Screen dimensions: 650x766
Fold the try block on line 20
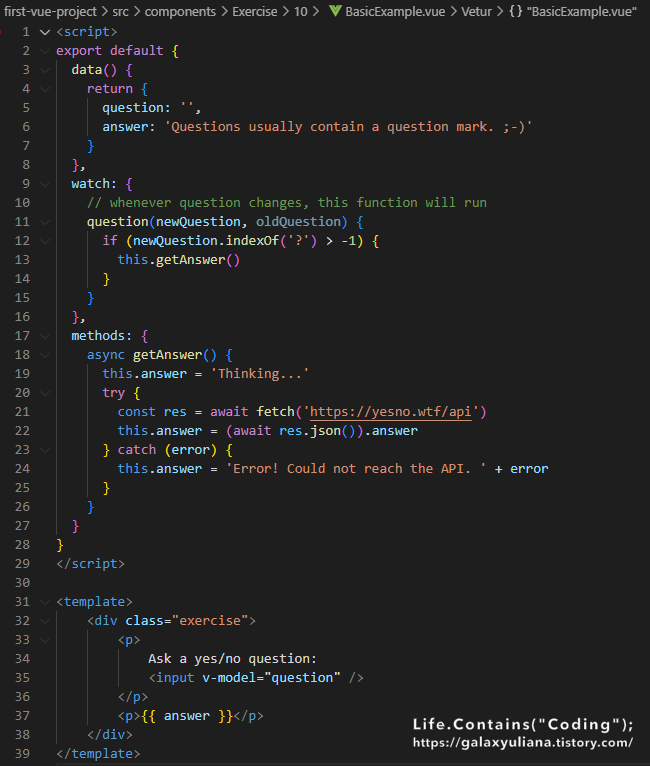click(45, 393)
